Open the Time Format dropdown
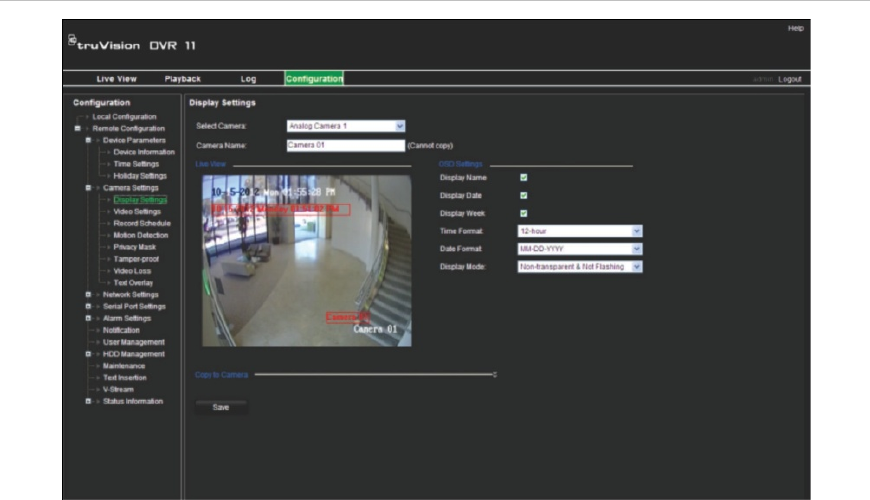 (x=580, y=231)
